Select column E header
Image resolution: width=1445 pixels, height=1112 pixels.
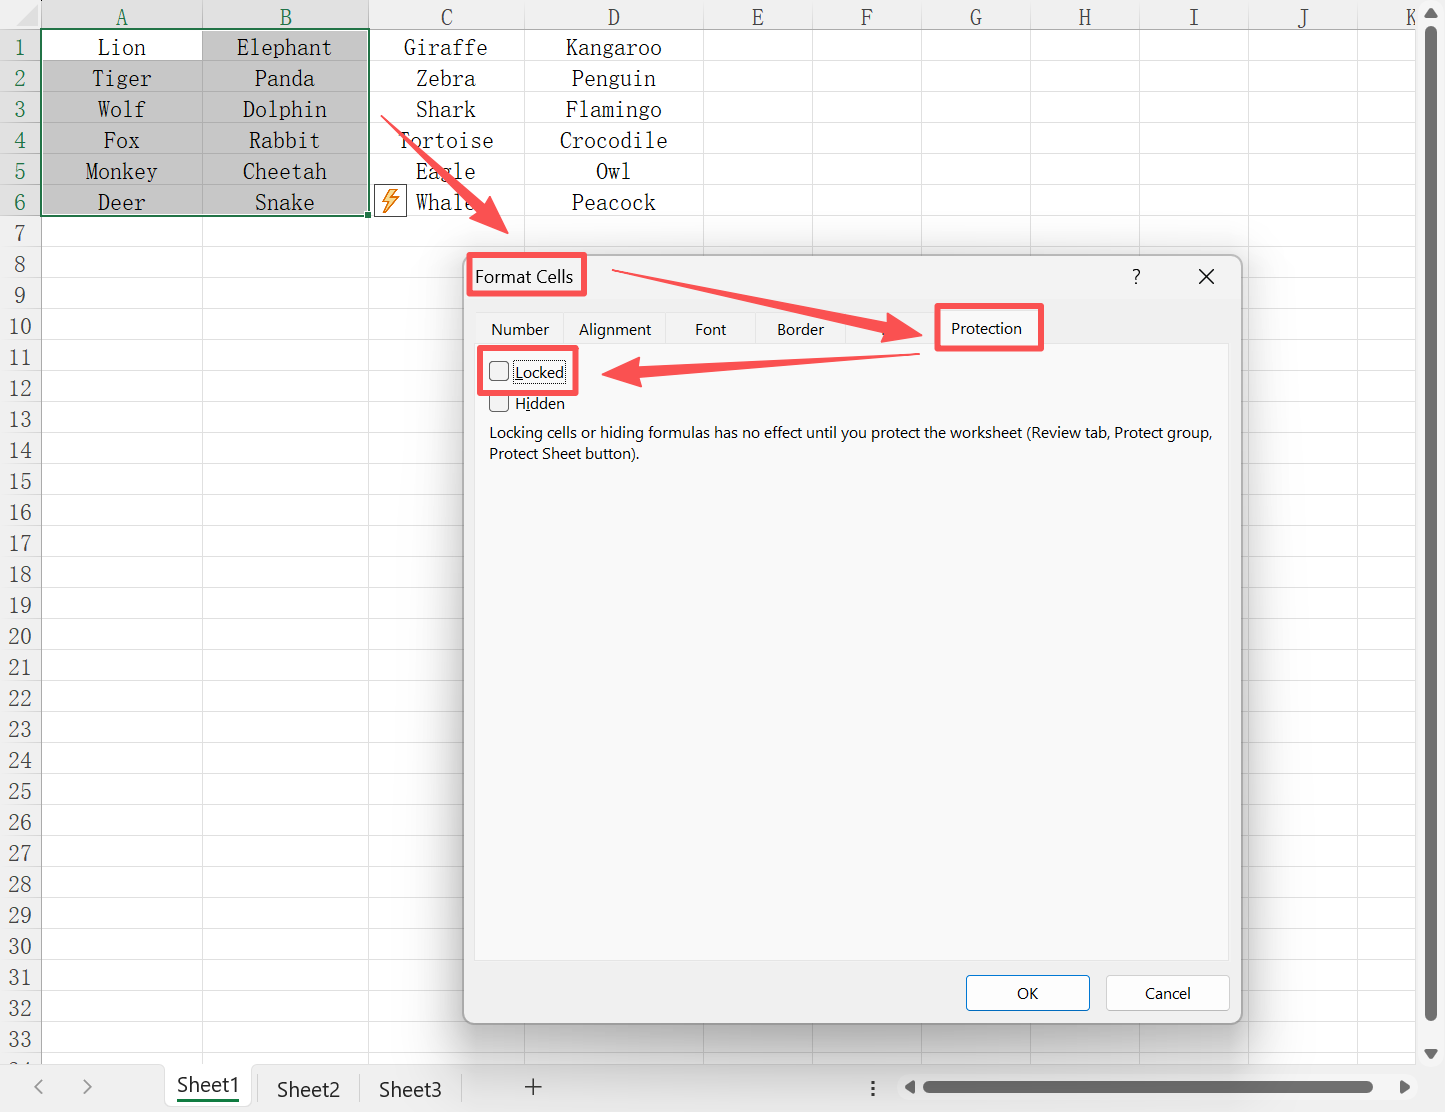(758, 16)
